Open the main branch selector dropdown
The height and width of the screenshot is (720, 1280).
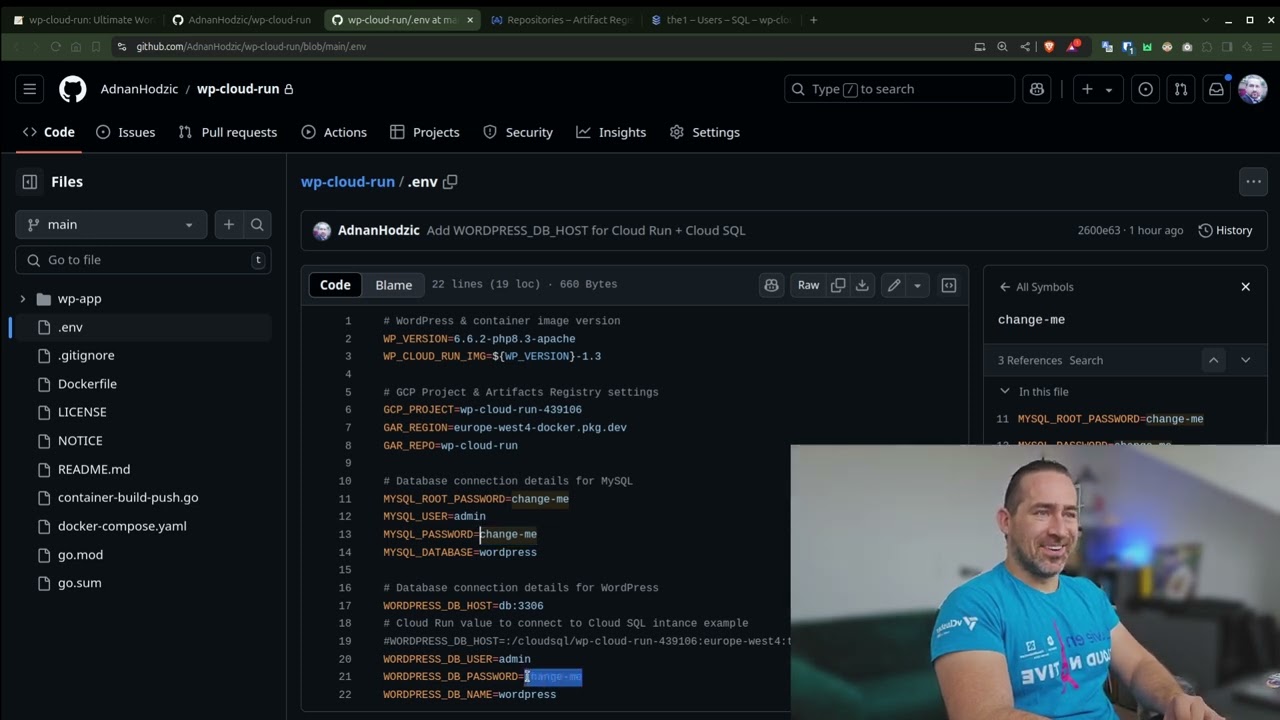click(x=111, y=225)
